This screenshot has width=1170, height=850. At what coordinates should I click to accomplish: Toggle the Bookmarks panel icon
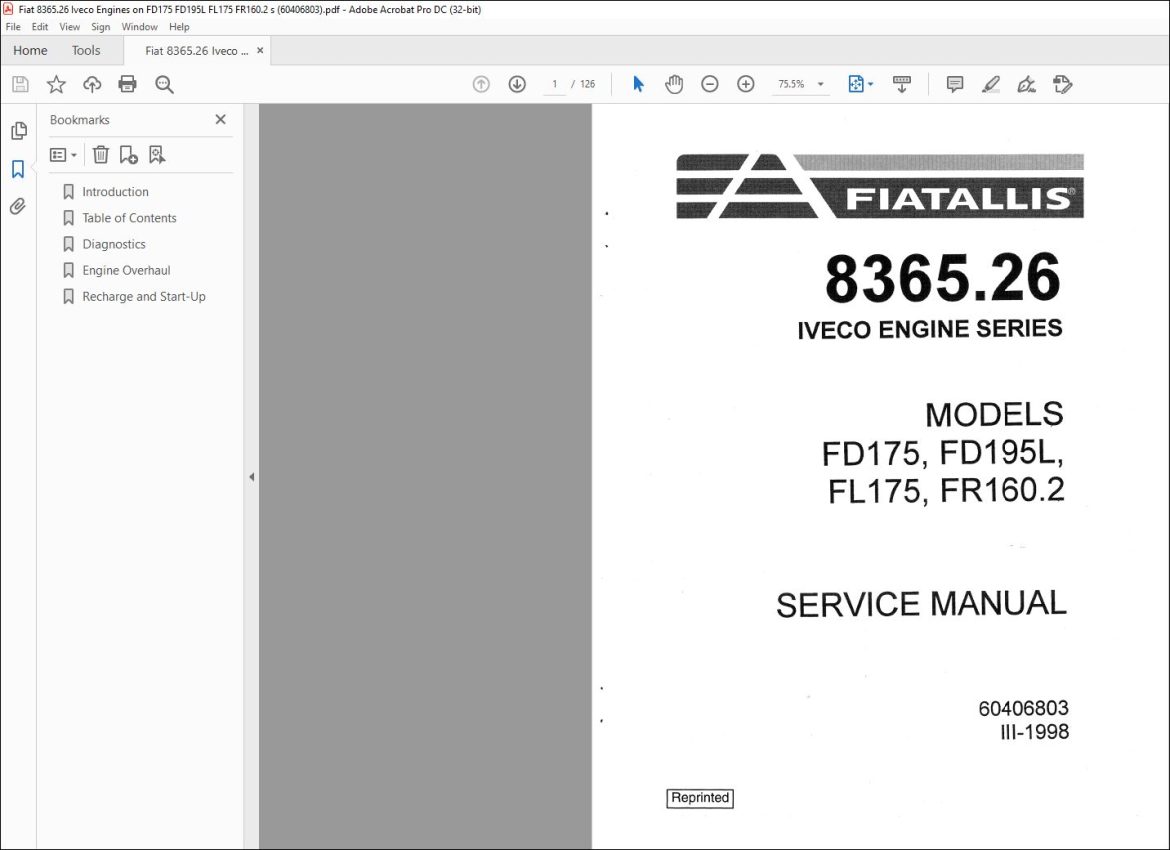coord(19,169)
